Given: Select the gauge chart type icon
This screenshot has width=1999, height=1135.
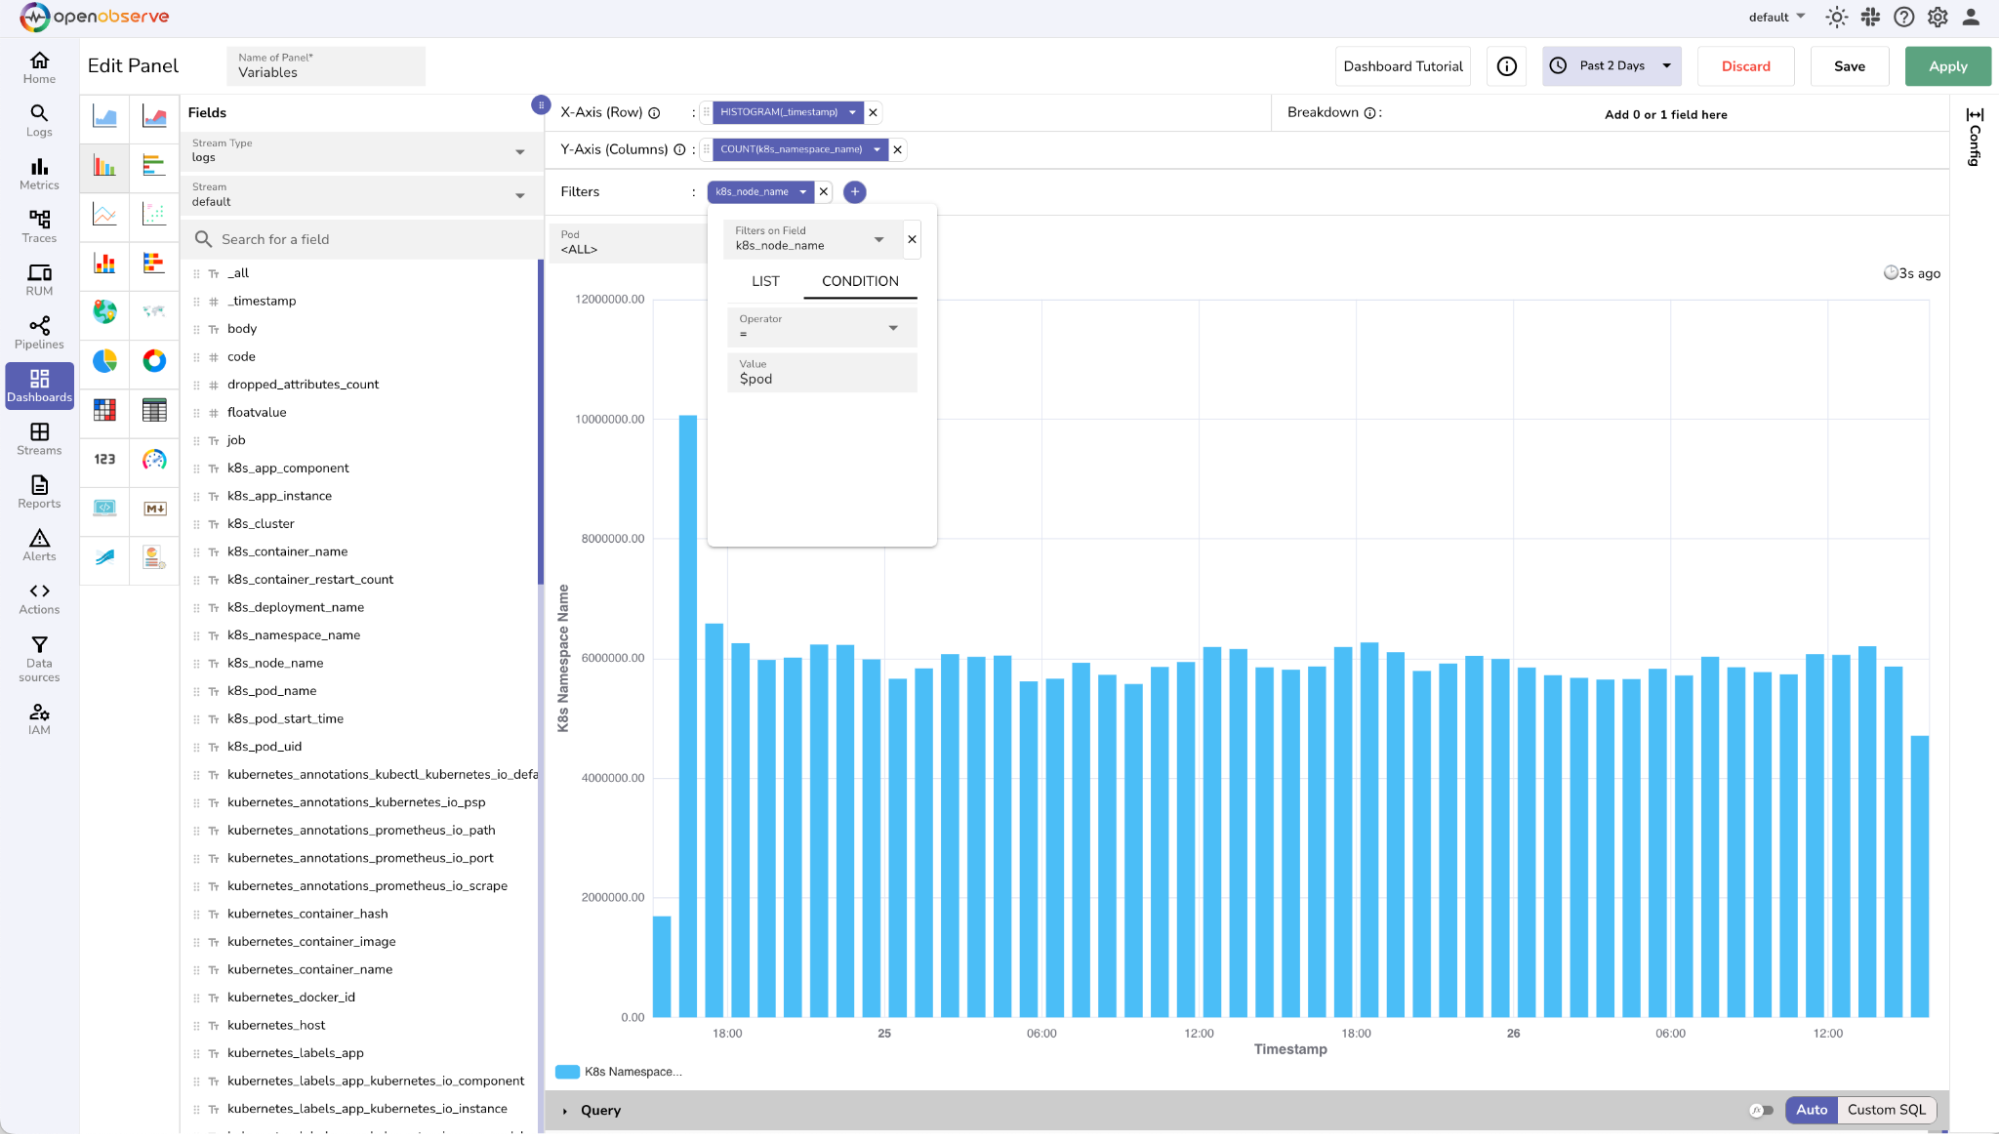Looking at the screenshot, I should pyautogui.click(x=154, y=459).
